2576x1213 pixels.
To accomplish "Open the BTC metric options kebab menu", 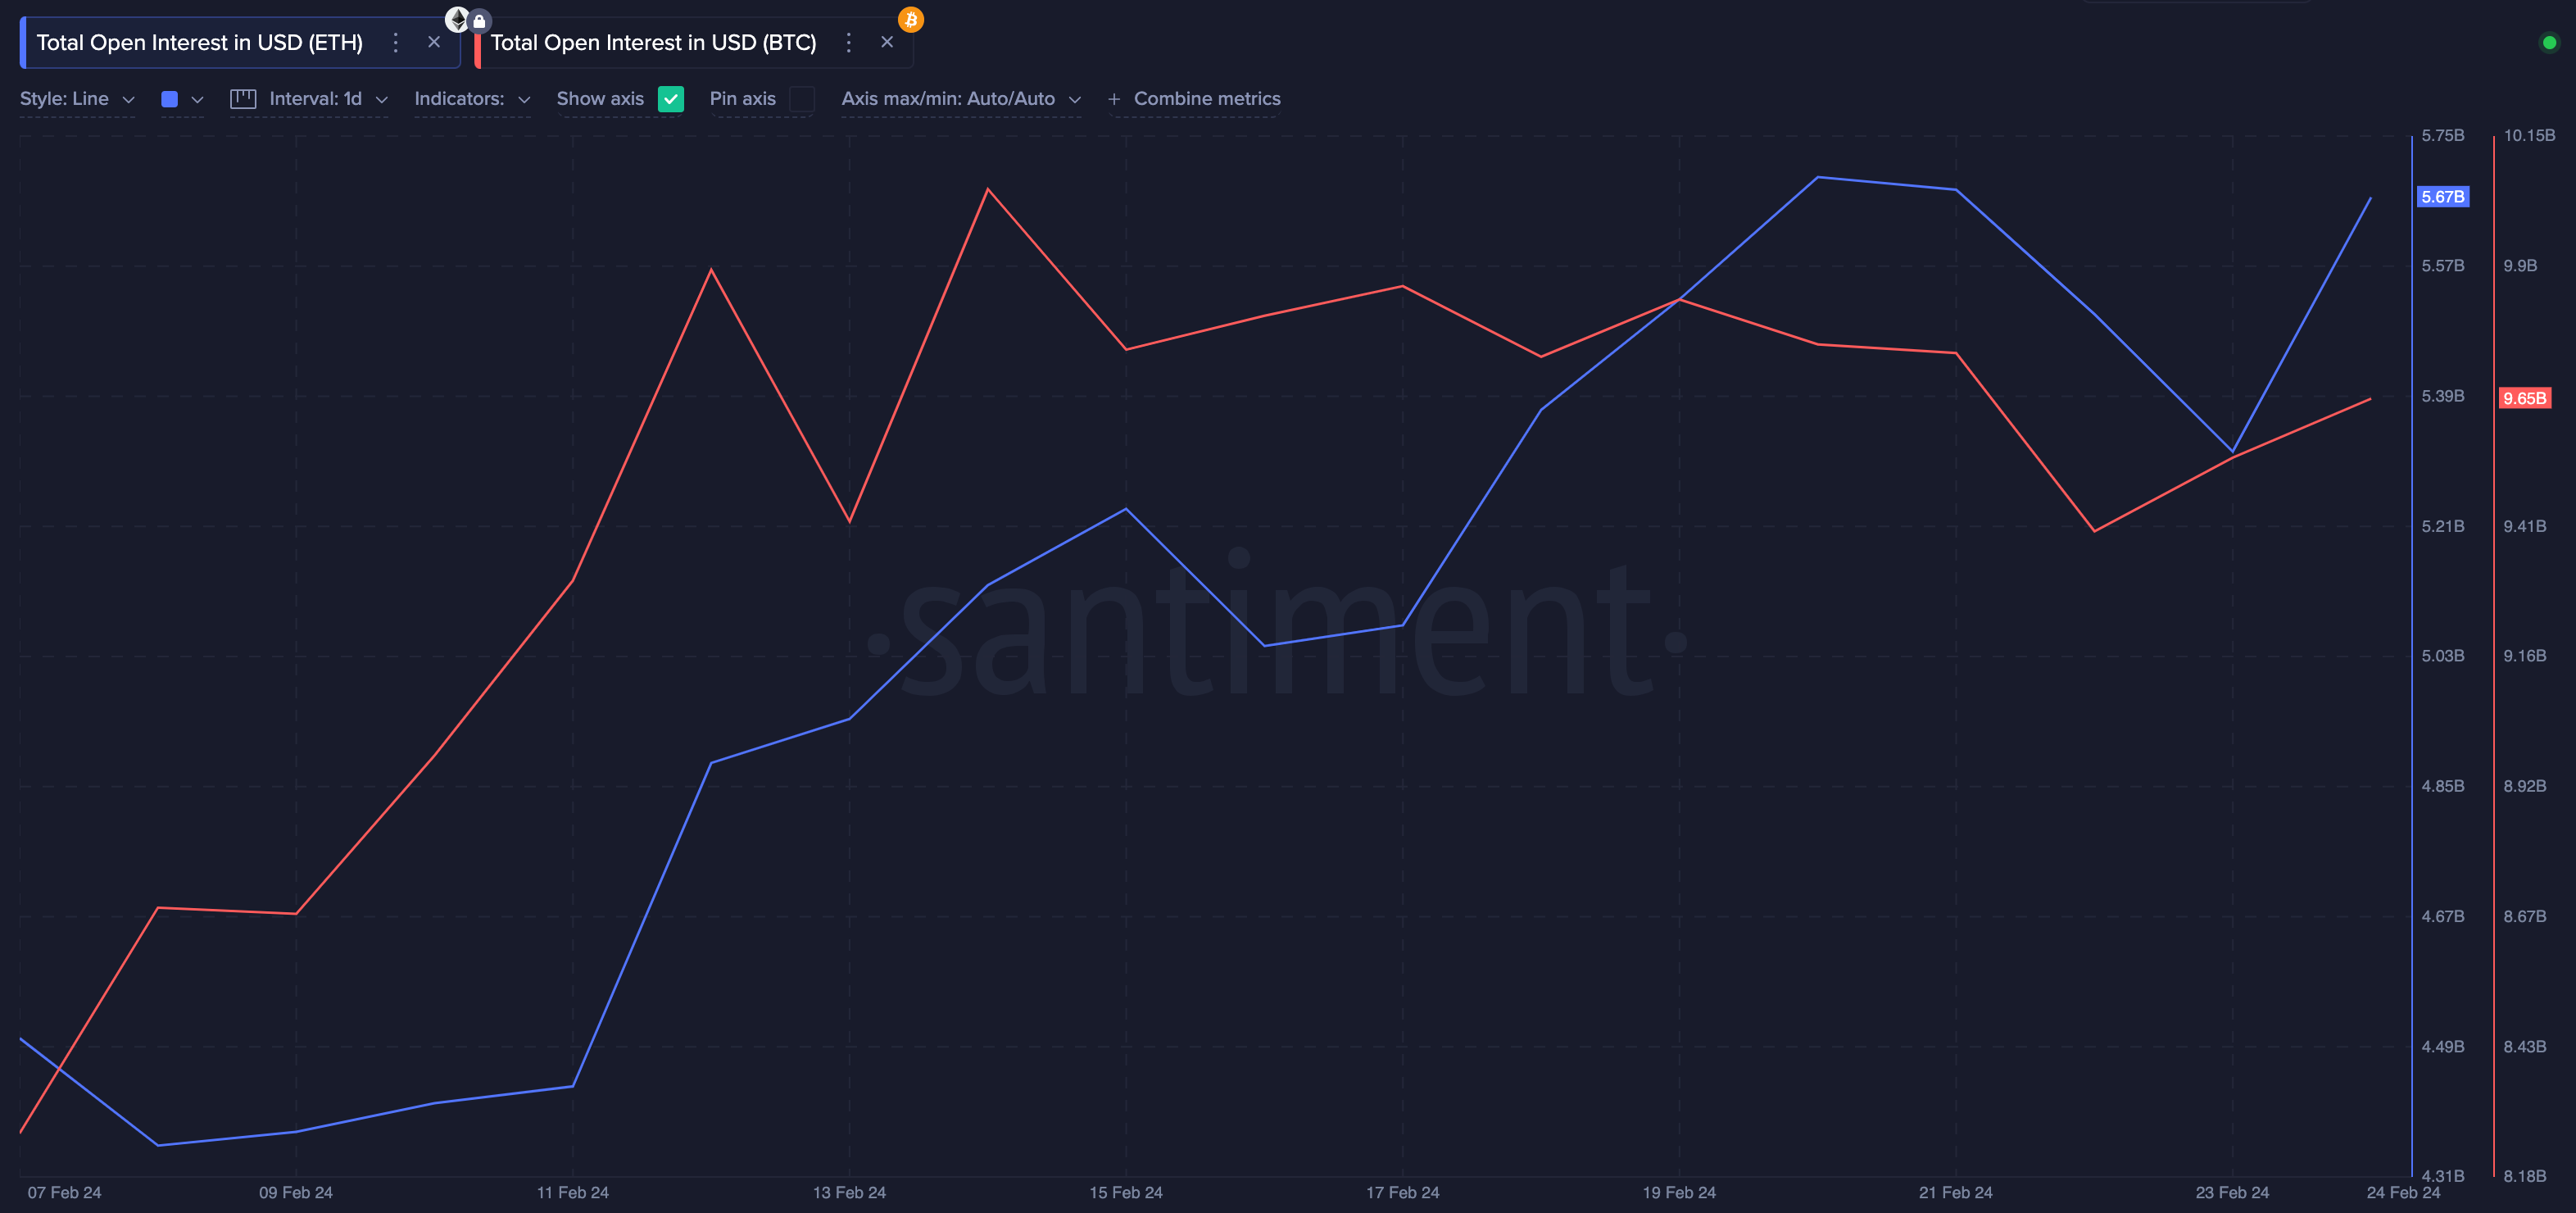I will coord(848,42).
